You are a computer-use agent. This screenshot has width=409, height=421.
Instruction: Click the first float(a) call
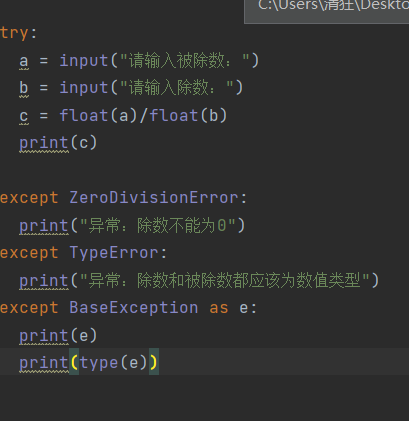click(99, 116)
